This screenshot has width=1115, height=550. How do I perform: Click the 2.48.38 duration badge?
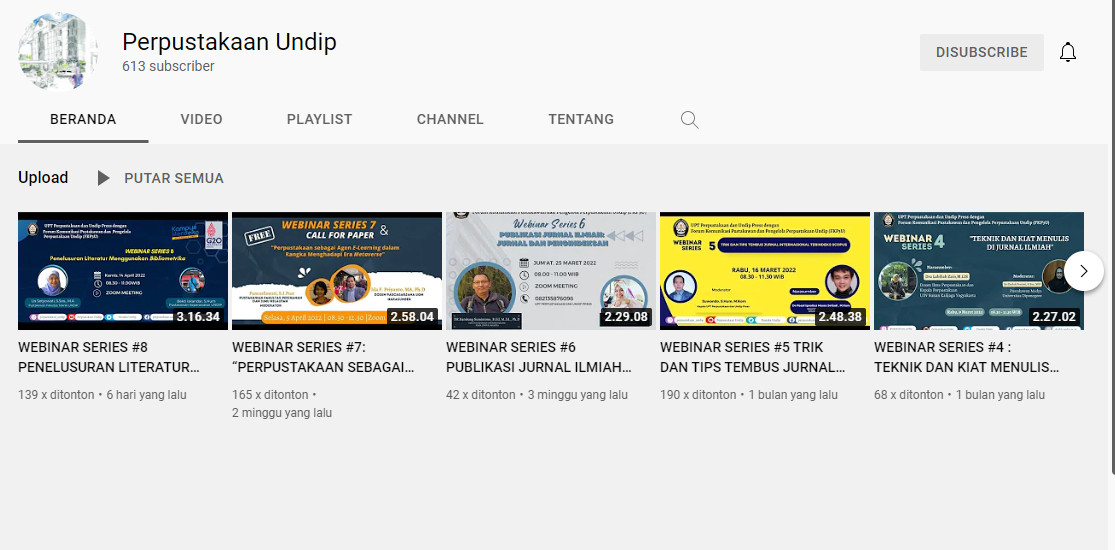[x=841, y=317]
